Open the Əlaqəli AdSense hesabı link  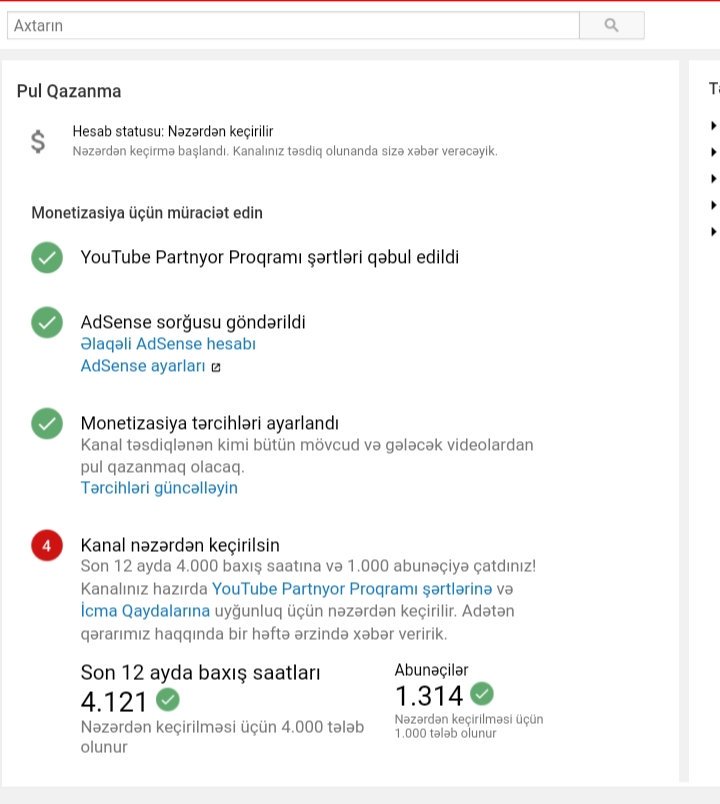tap(168, 344)
